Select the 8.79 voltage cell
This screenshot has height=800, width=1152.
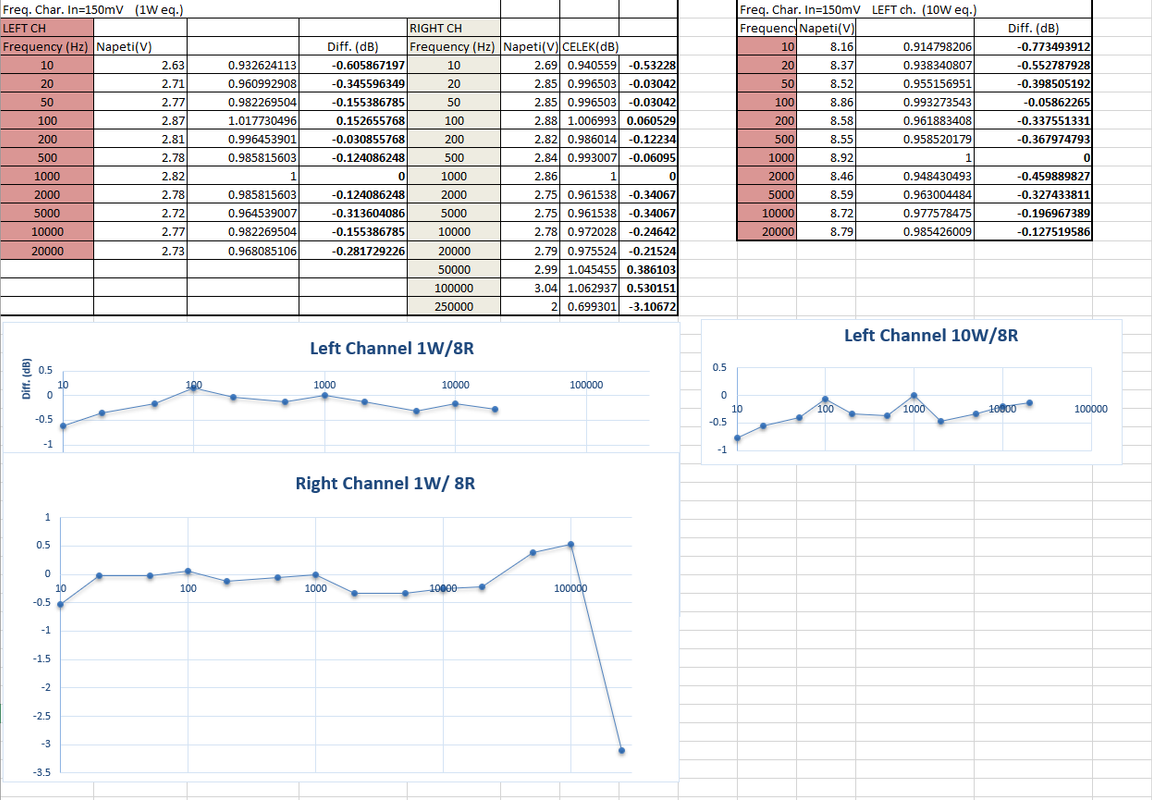coord(827,231)
